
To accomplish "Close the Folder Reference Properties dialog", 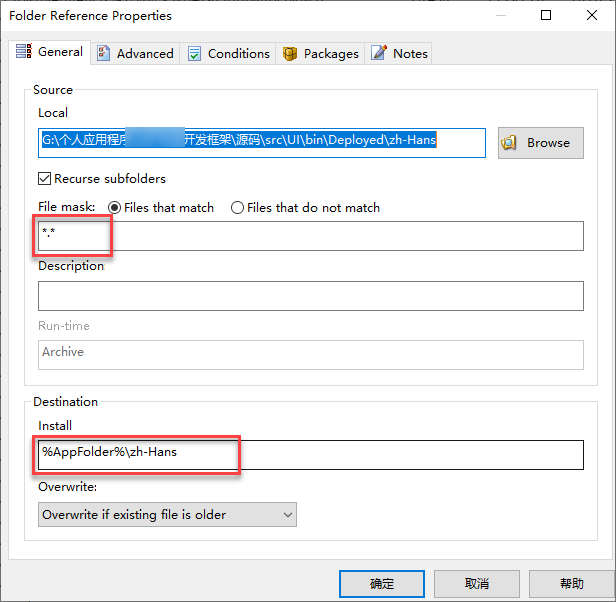I will pos(592,15).
